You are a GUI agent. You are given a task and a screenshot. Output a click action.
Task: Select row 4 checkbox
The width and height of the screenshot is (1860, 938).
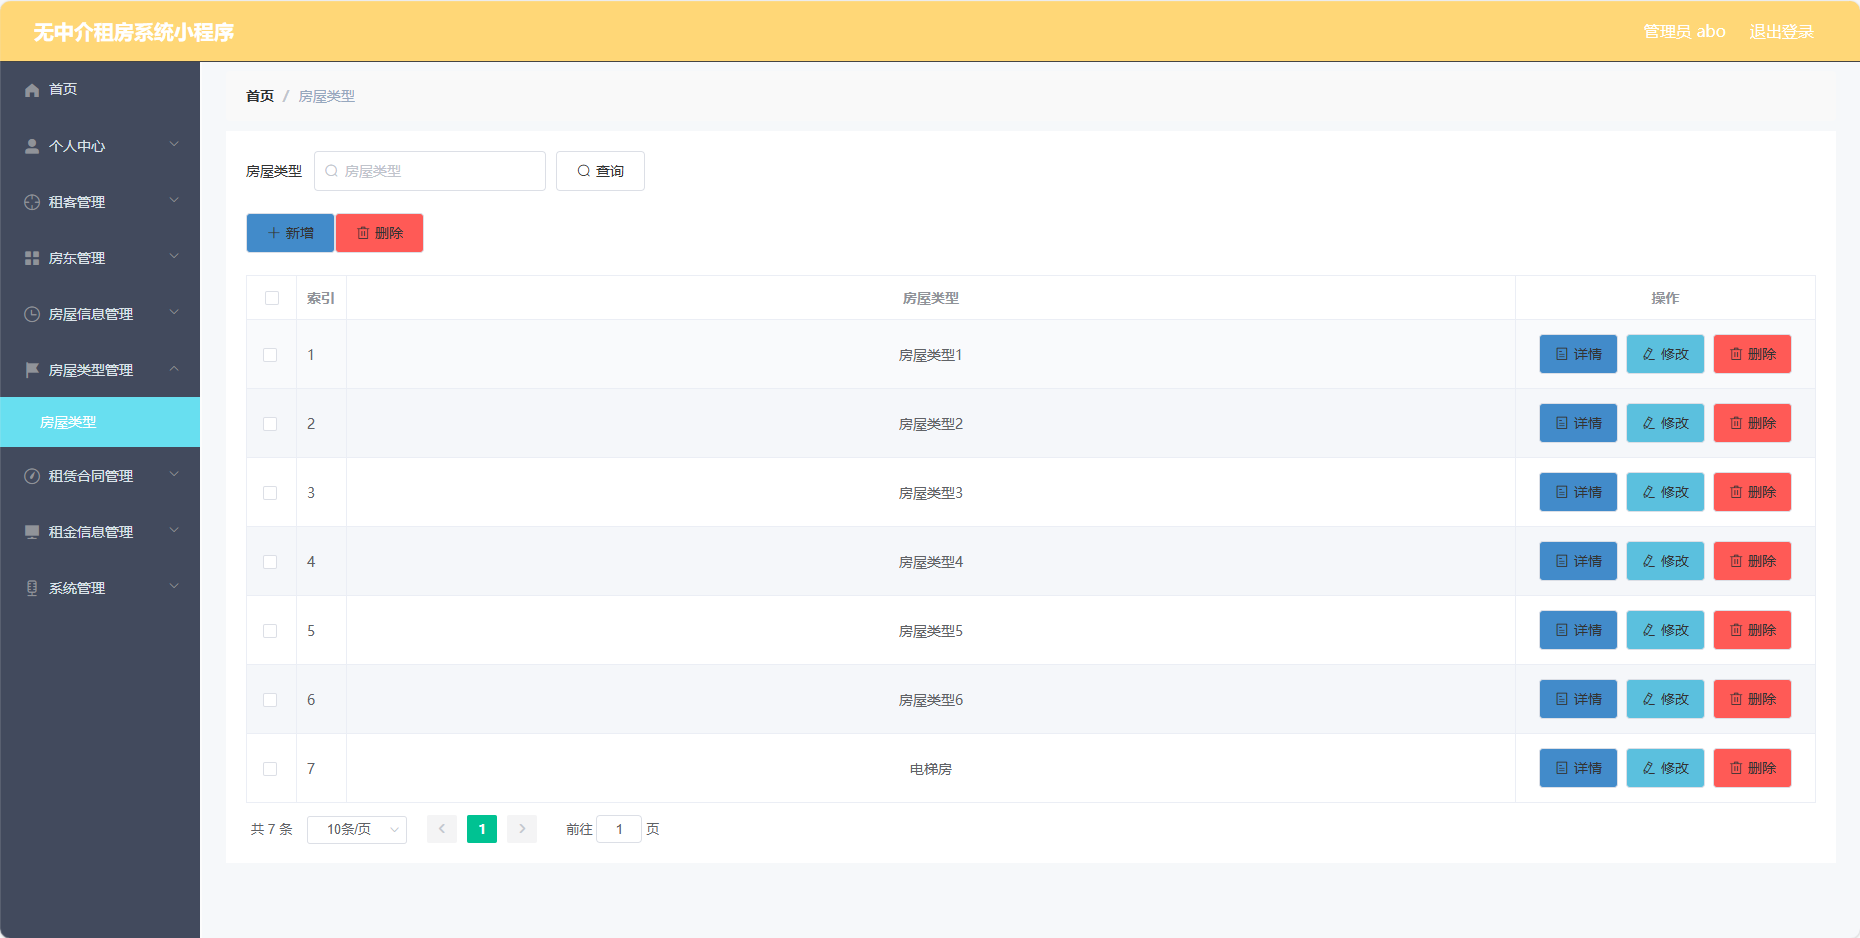[x=270, y=562]
